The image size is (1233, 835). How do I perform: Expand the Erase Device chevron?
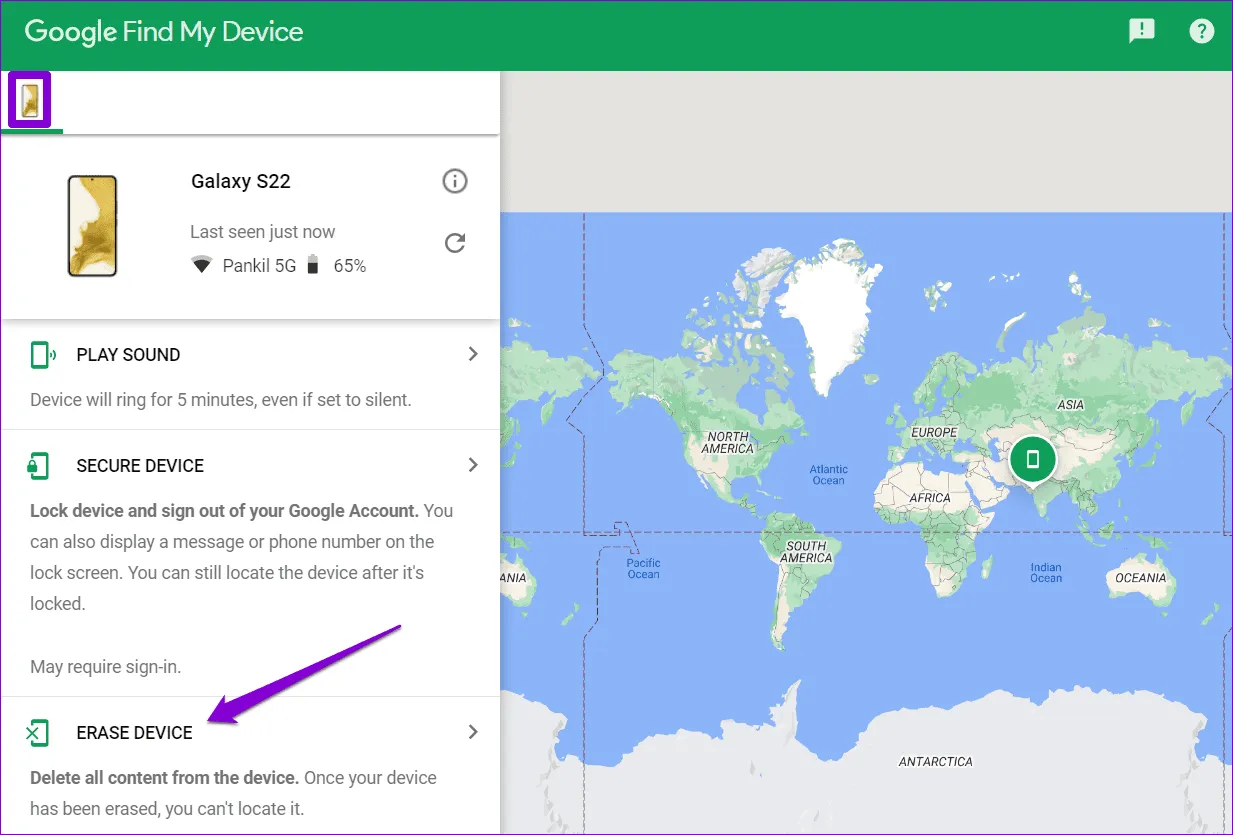point(473,732)
